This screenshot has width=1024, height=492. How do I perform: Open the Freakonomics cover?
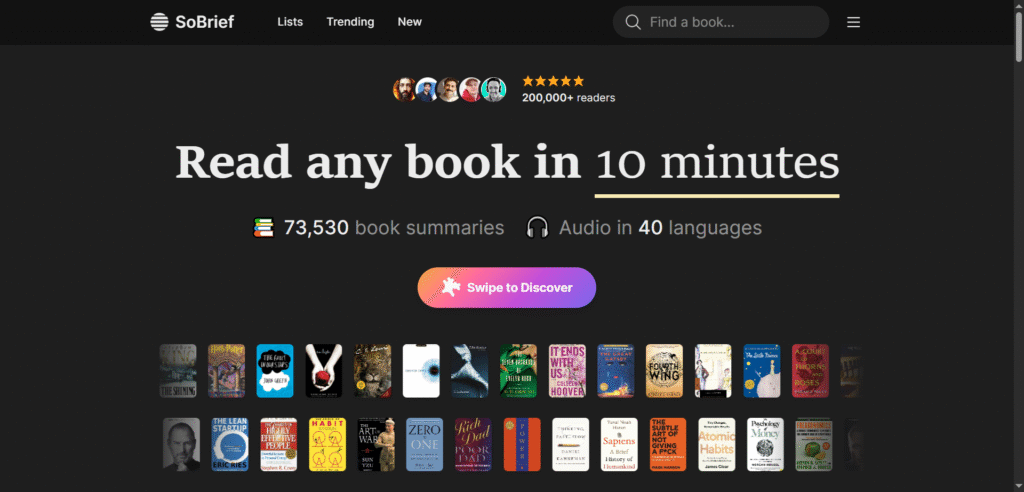(x=814, y=445)
